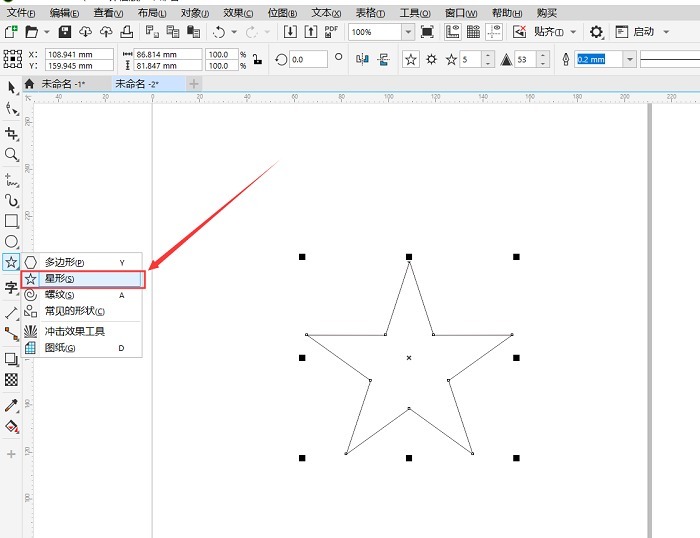Select the Rectangle tool
This screenshot has width=700, height=538.
point(12,221)
